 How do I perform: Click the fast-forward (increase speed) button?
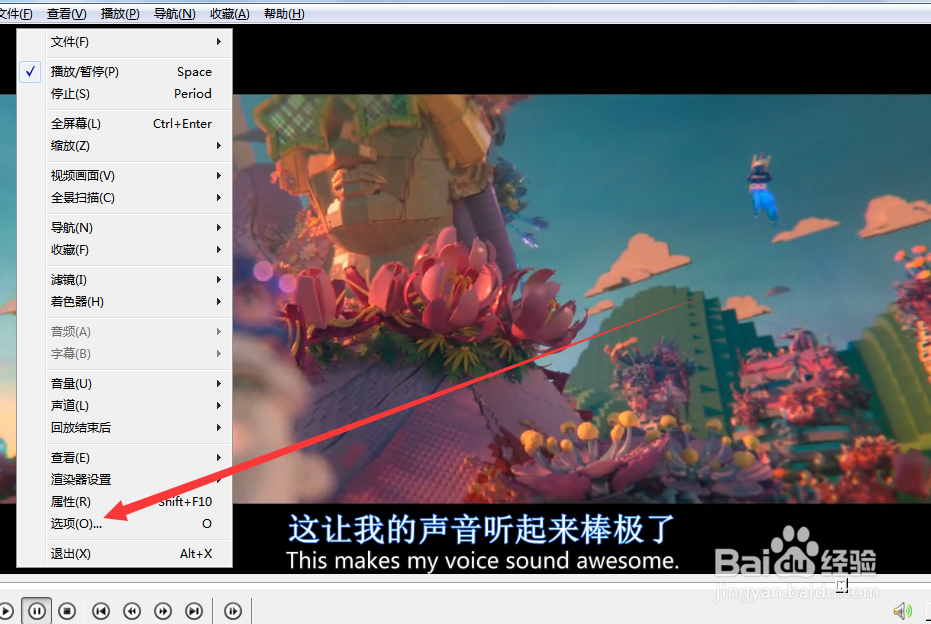click(x=163, y=611)
